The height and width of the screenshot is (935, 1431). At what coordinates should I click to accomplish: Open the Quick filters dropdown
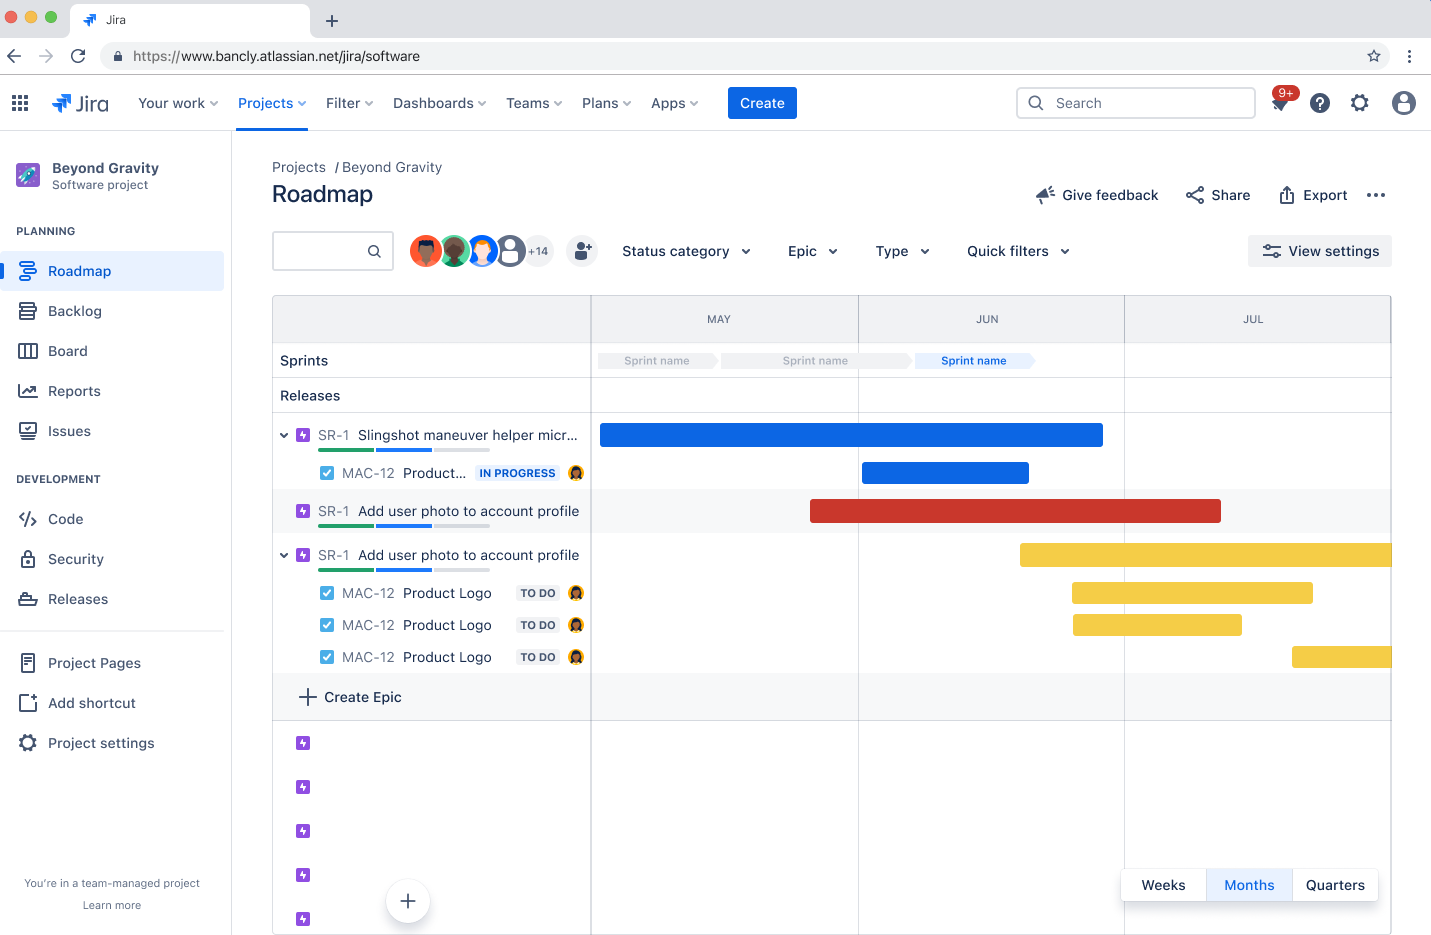click(x=1017, y=251)
